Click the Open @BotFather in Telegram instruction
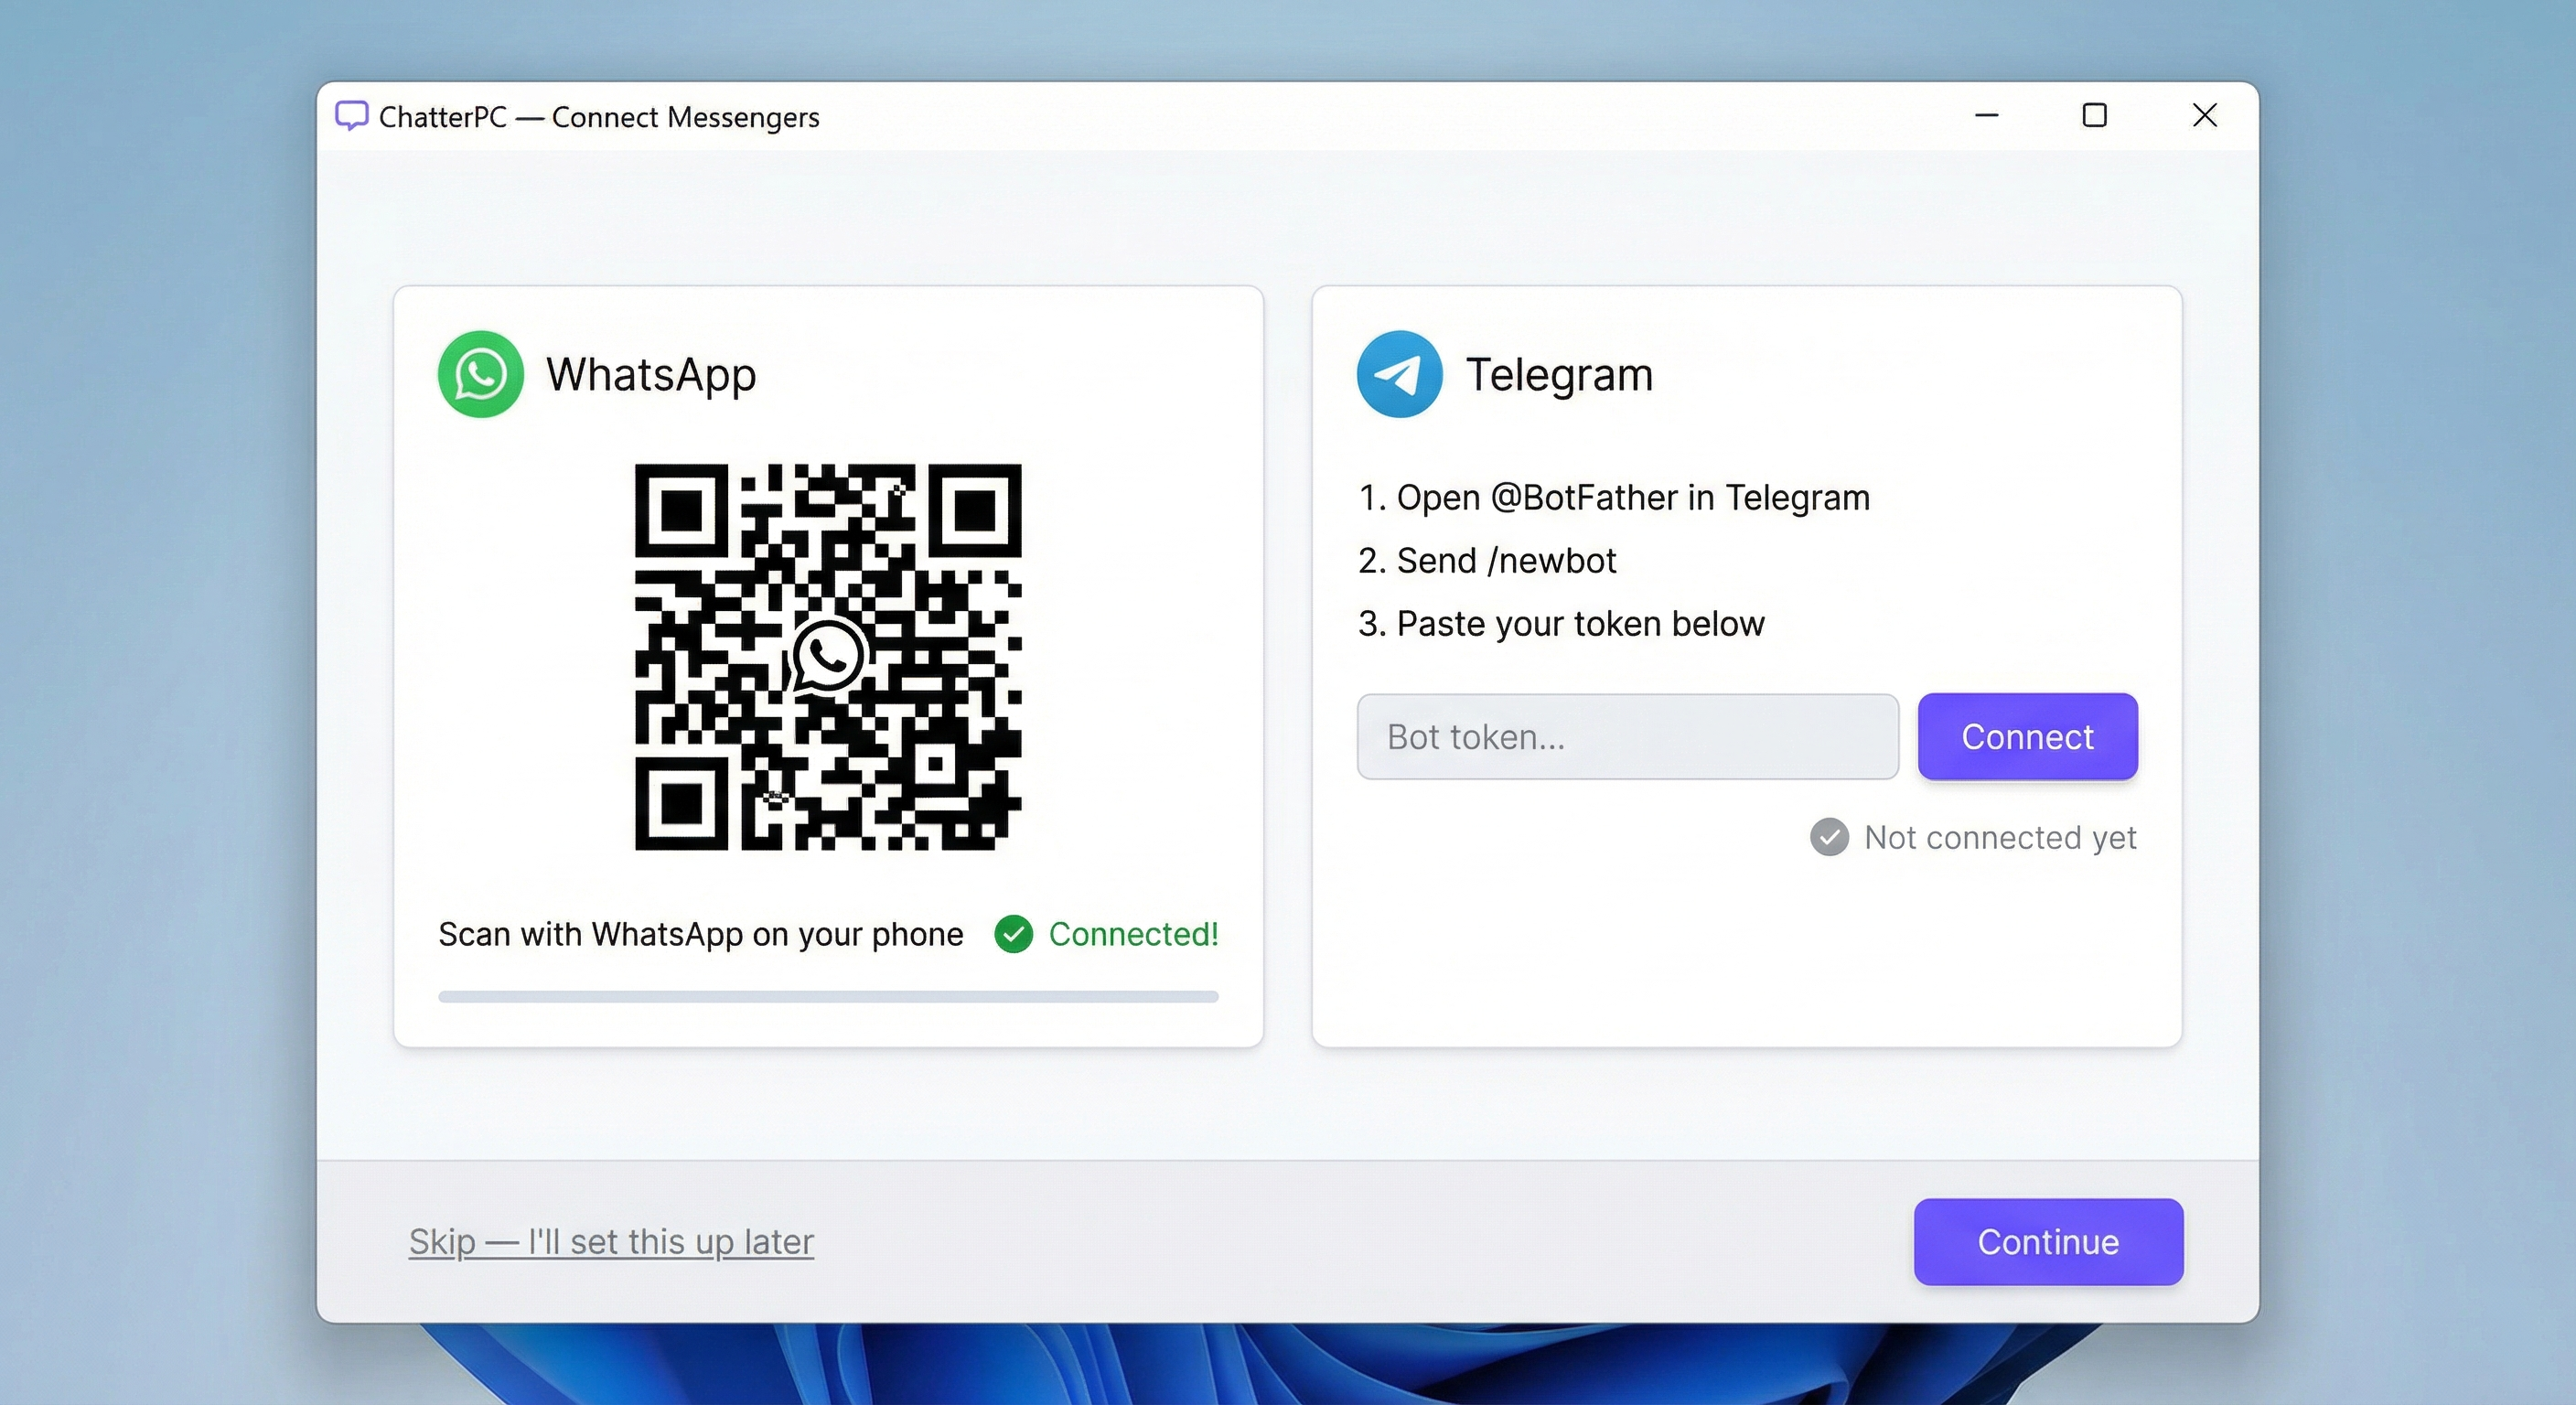This screenshot has width=2576, height=1405. coord(1614,497)
